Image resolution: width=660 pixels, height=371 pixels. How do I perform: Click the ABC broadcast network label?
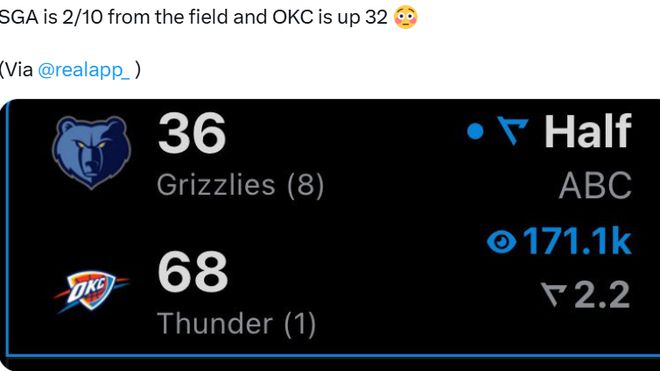point(595,185)
